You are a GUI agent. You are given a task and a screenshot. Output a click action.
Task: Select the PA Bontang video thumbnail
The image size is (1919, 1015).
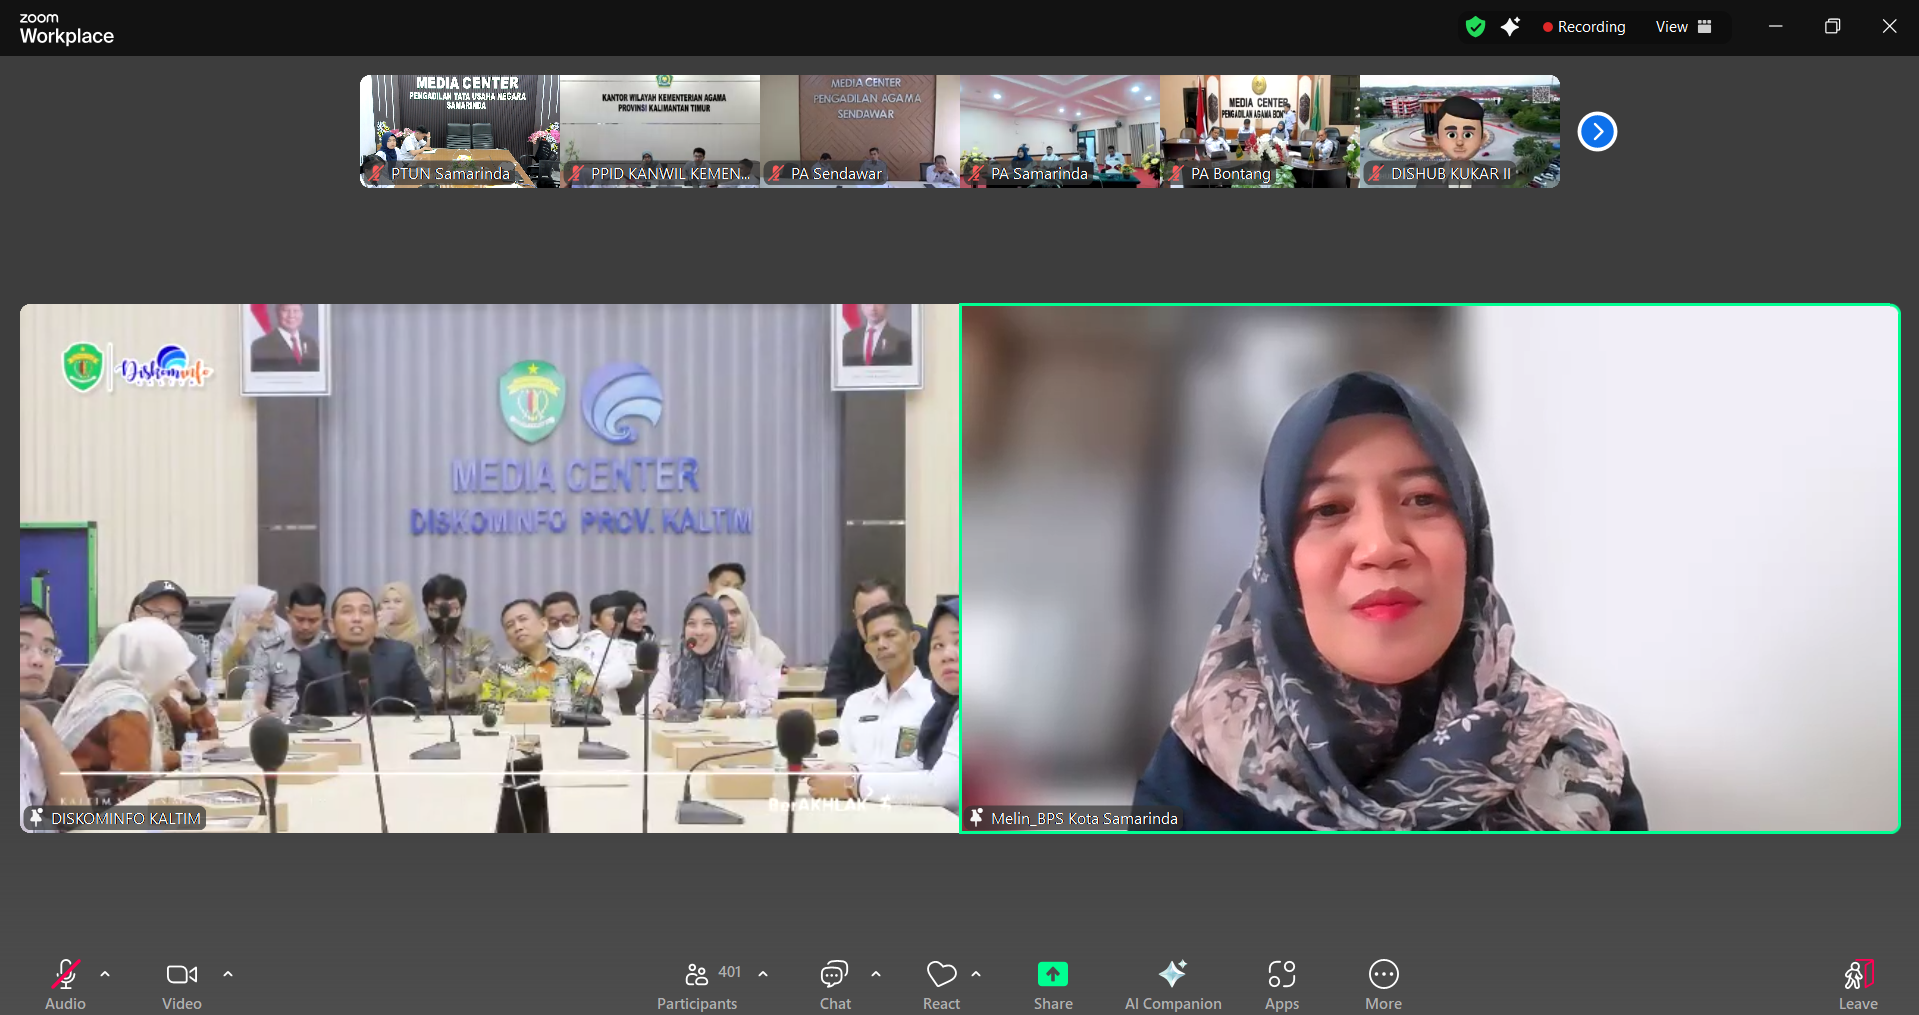point(1259,131)
